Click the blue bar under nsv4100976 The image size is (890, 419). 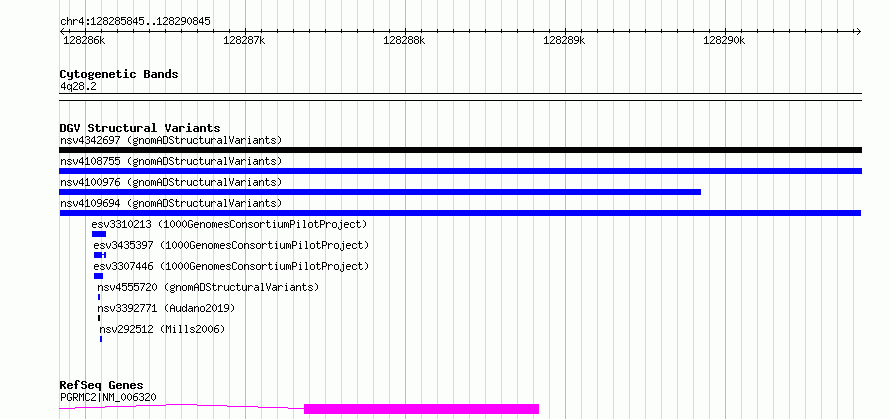(x=380, y=192)
